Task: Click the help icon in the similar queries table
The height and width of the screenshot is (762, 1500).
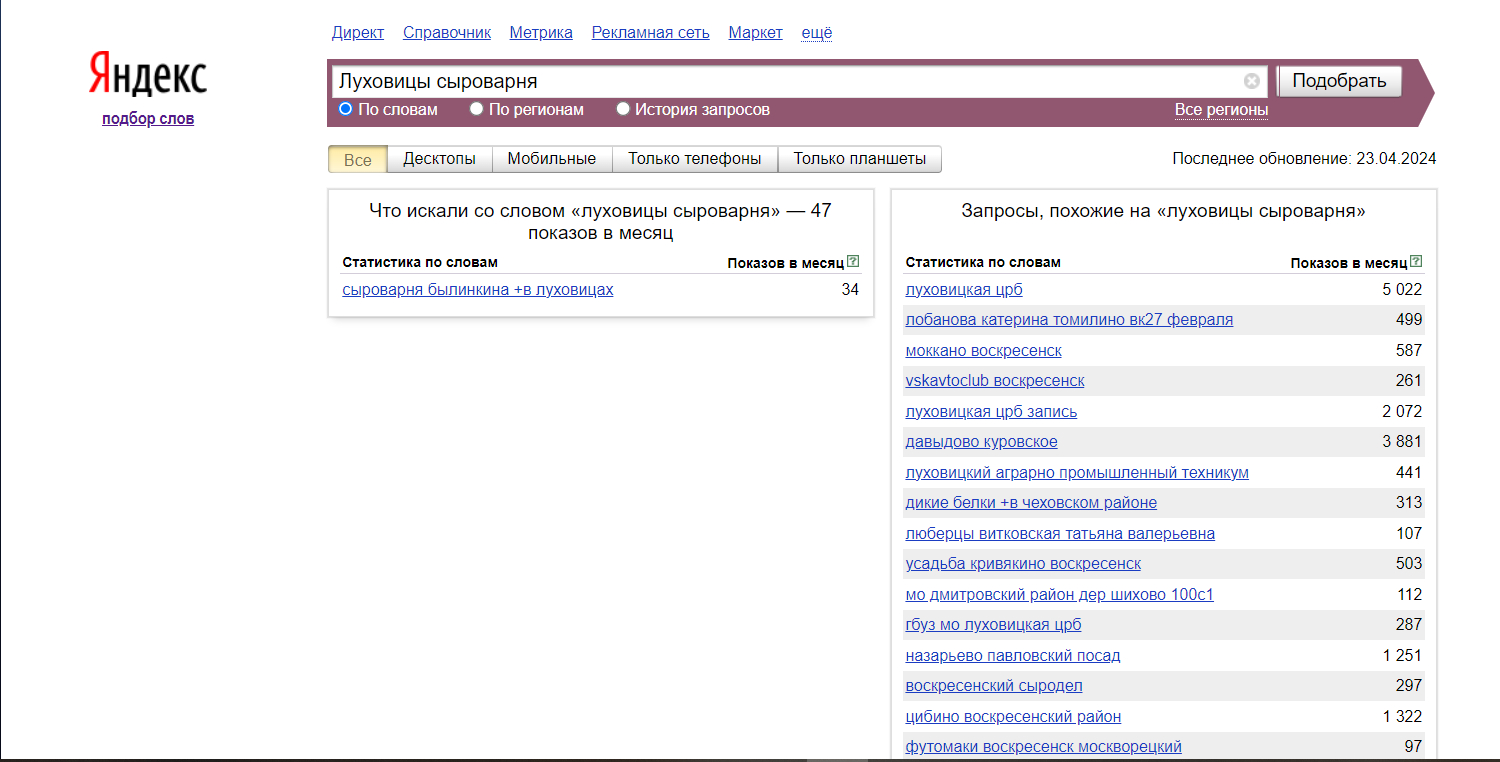Action: tap(1416, 262)
